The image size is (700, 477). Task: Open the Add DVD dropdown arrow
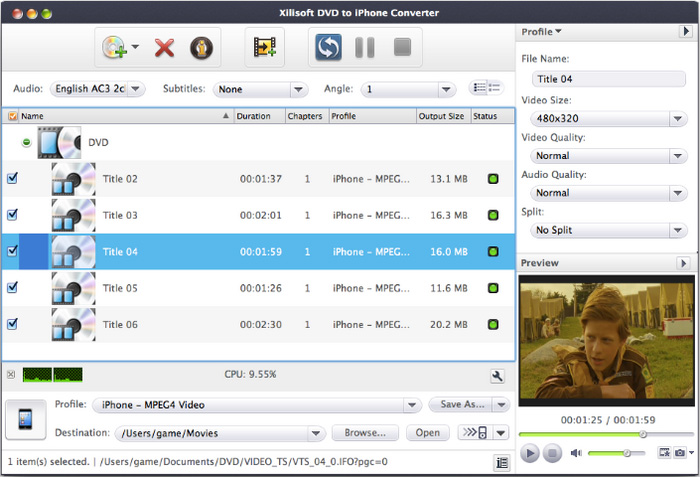135,46
